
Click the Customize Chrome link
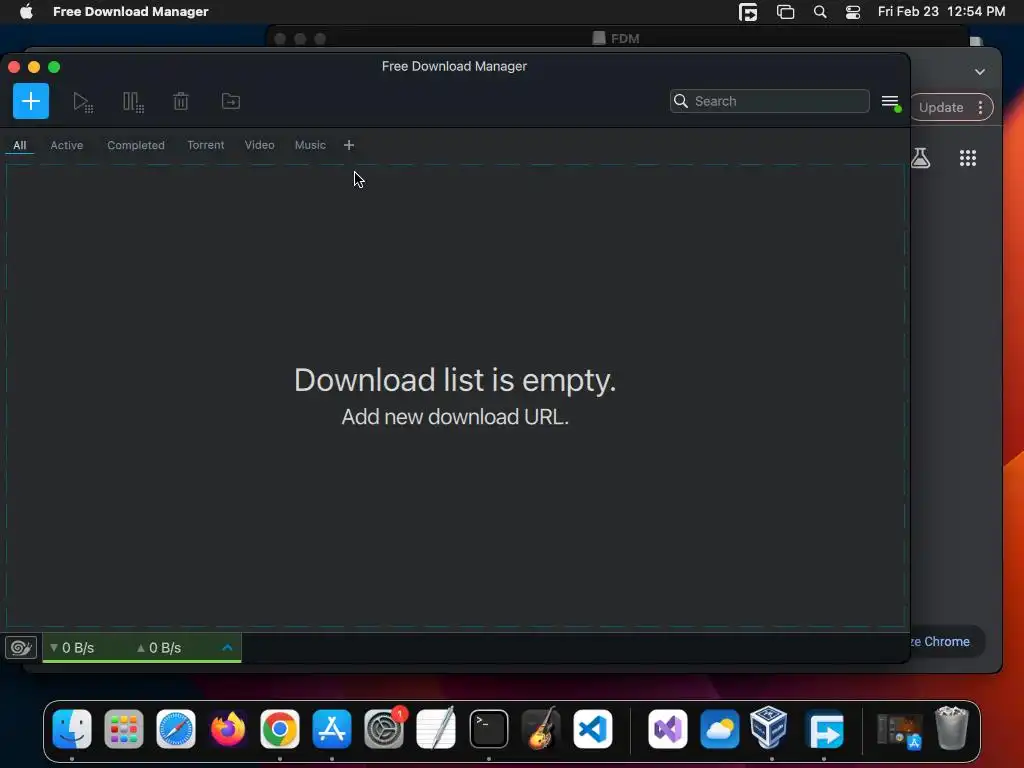[940, 642]
